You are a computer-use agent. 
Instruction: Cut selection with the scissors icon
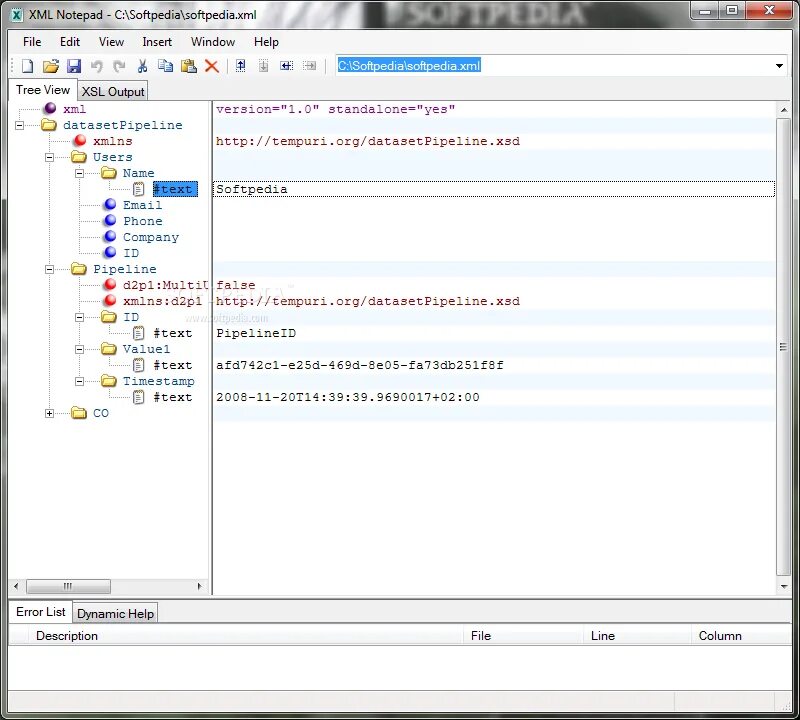(142, 66)
